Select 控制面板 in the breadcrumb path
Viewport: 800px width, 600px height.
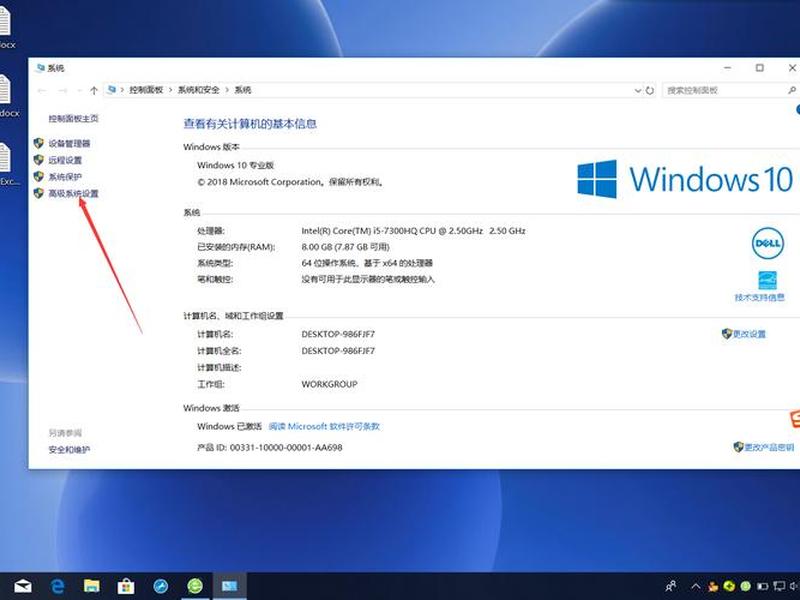tap(146, 90)
